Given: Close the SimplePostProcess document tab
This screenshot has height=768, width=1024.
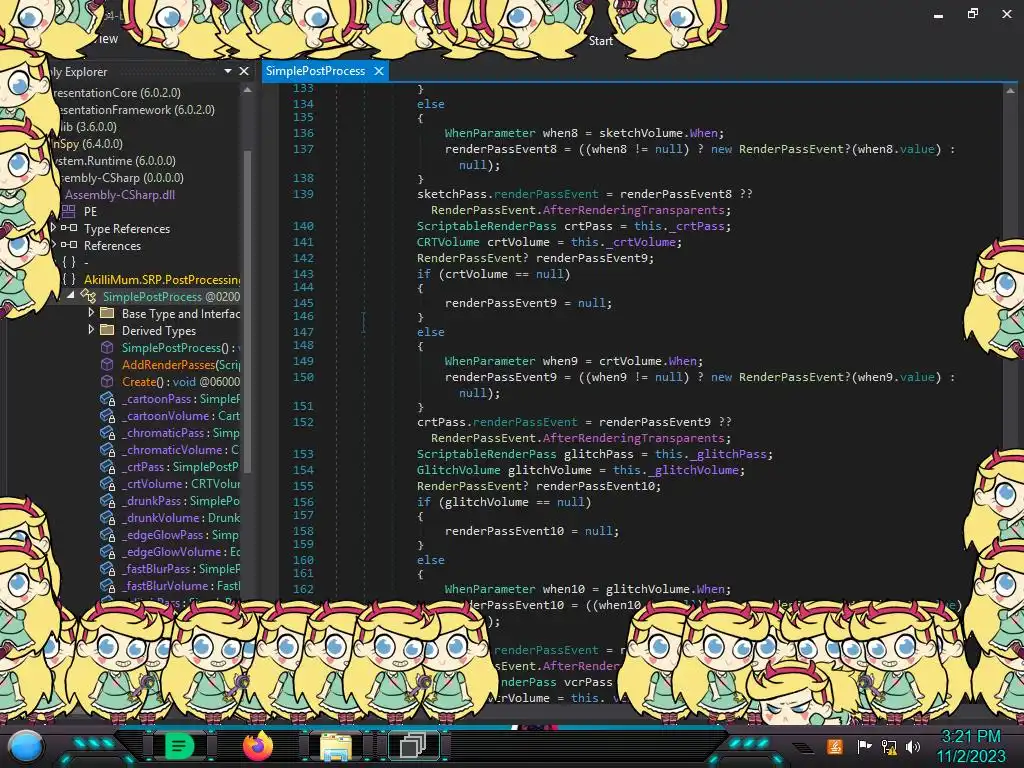Looking at the screenshot, I should pyautogui.click(x=379, y=71).
